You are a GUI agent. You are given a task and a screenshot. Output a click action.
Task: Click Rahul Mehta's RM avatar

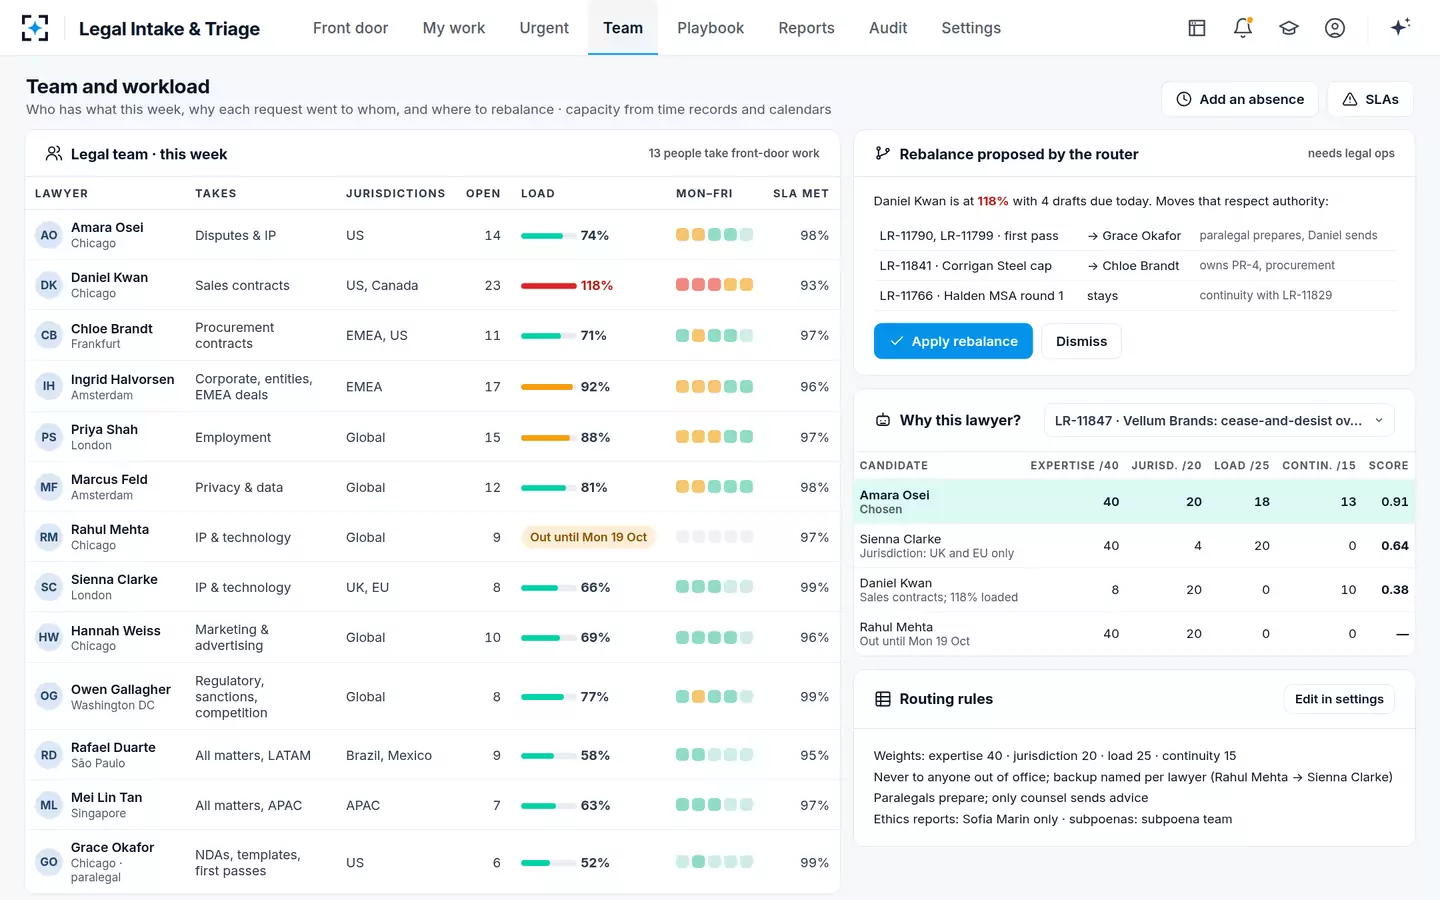[49, 537]
